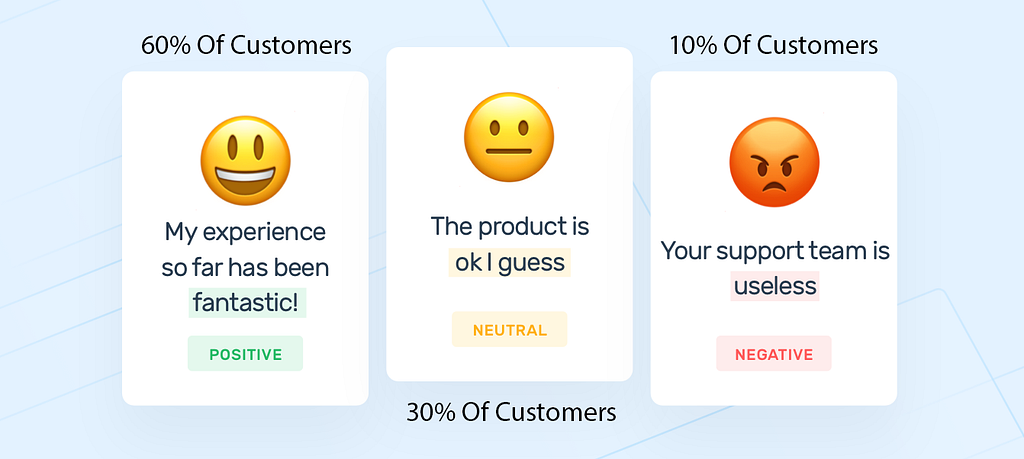This screenshot has width=1024, height=459.
Task: Click the red angry face emoji
Action: point(774,161)
